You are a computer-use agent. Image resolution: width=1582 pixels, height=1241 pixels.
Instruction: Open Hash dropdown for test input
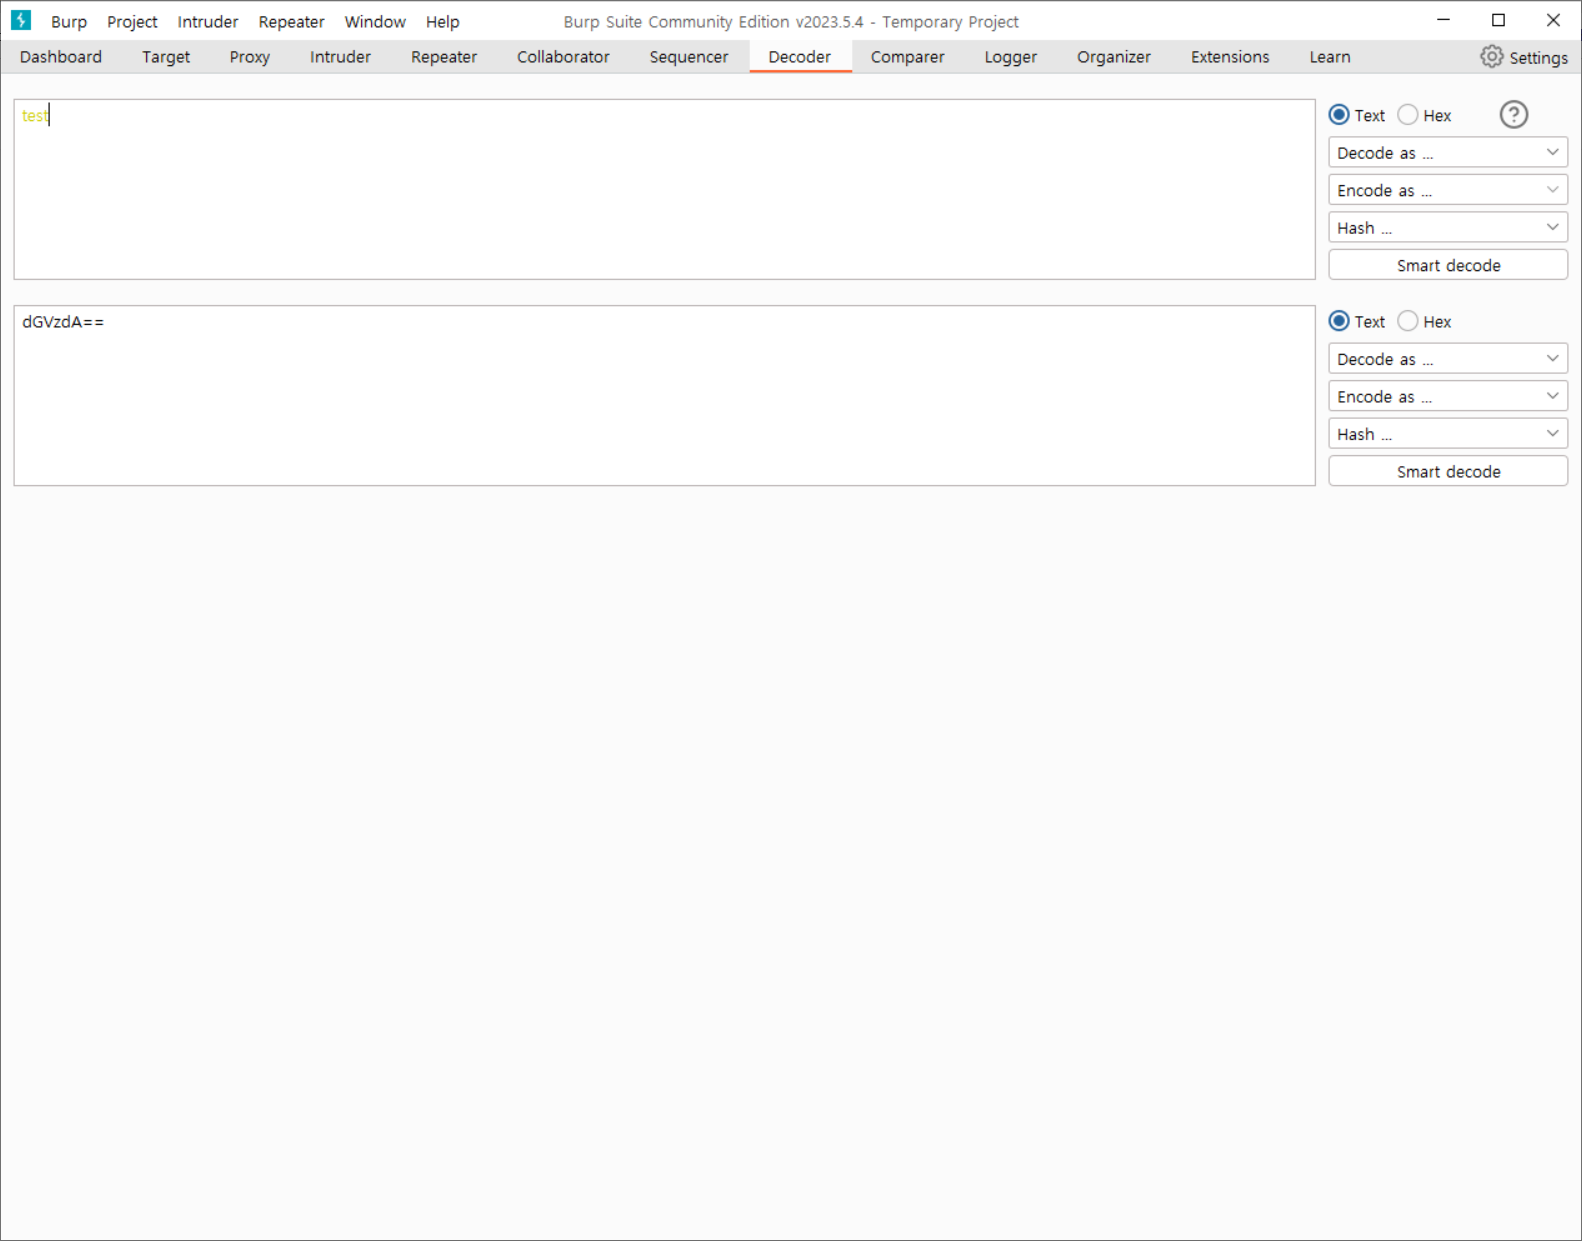pyautogui.click(x=1447, y=228)
